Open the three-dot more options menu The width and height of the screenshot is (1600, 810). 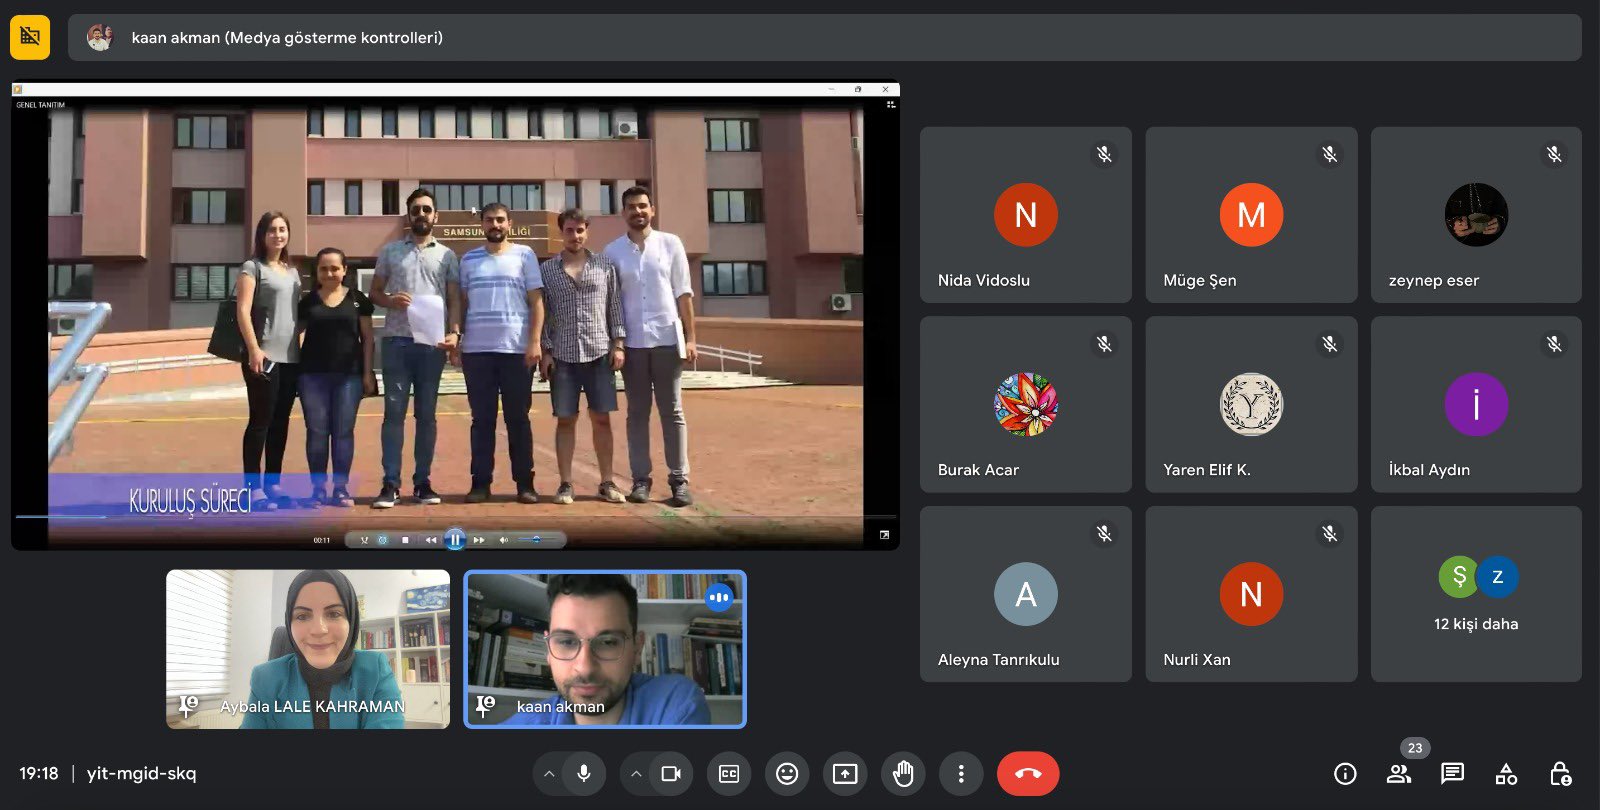(x=961, y=774)
